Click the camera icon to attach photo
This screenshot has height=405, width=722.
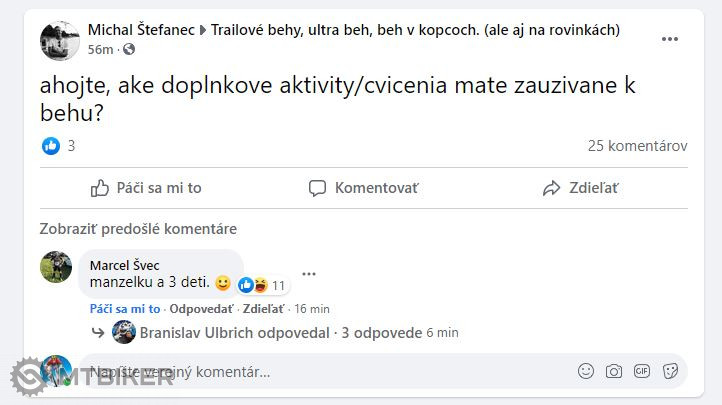(614, 371)
